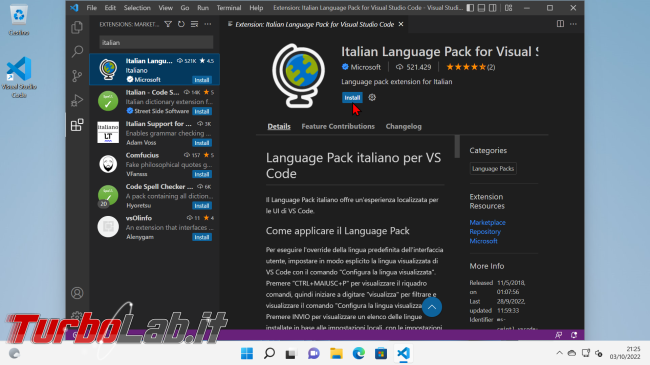
Task: Click the filter extensions funnel icon
Action: (168, 24)
